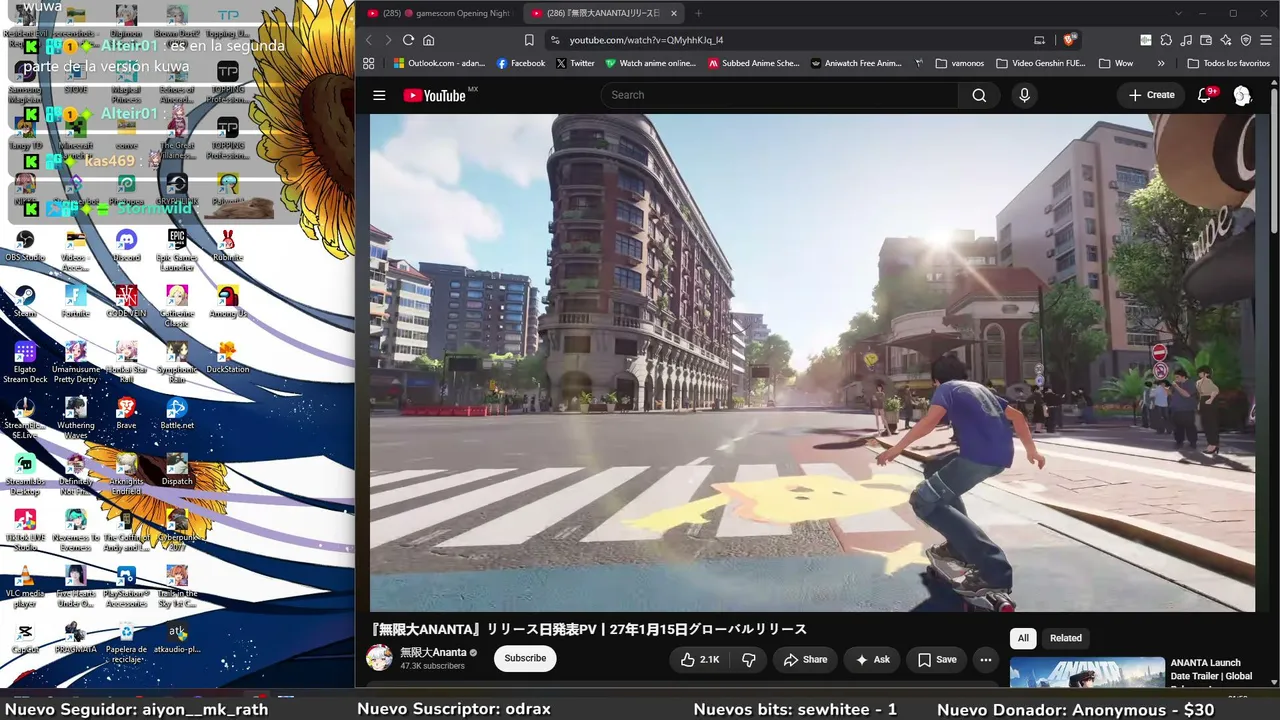
Task: Open the Aniwatch Free Anime bookmark
Action: pyautogui.click(x=856, y=63)
